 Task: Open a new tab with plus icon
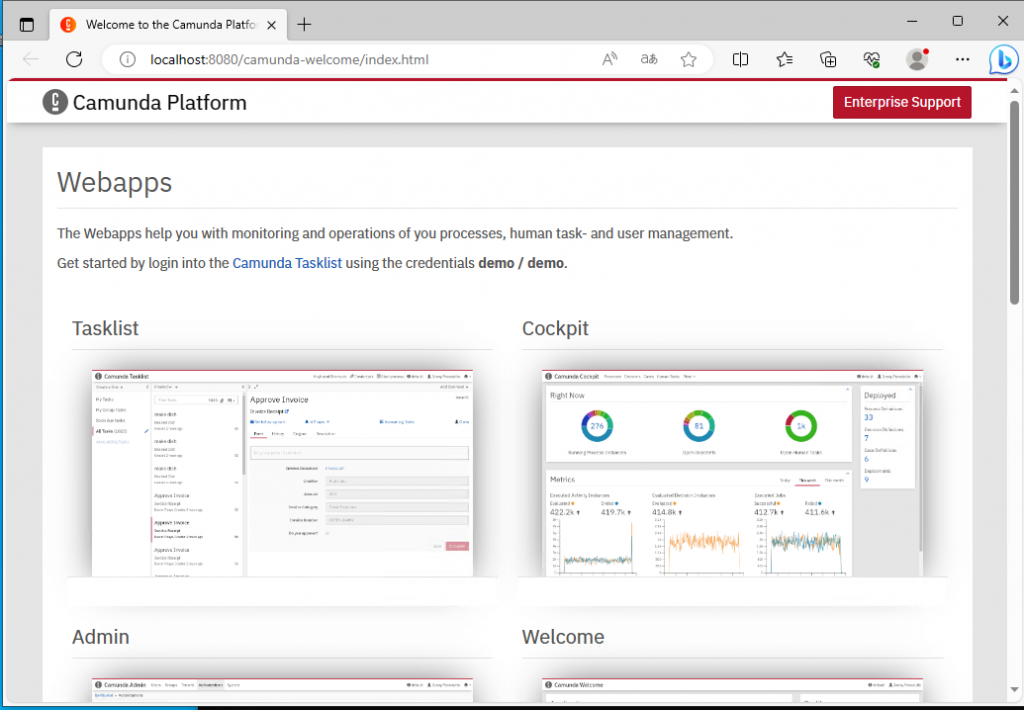304,25
